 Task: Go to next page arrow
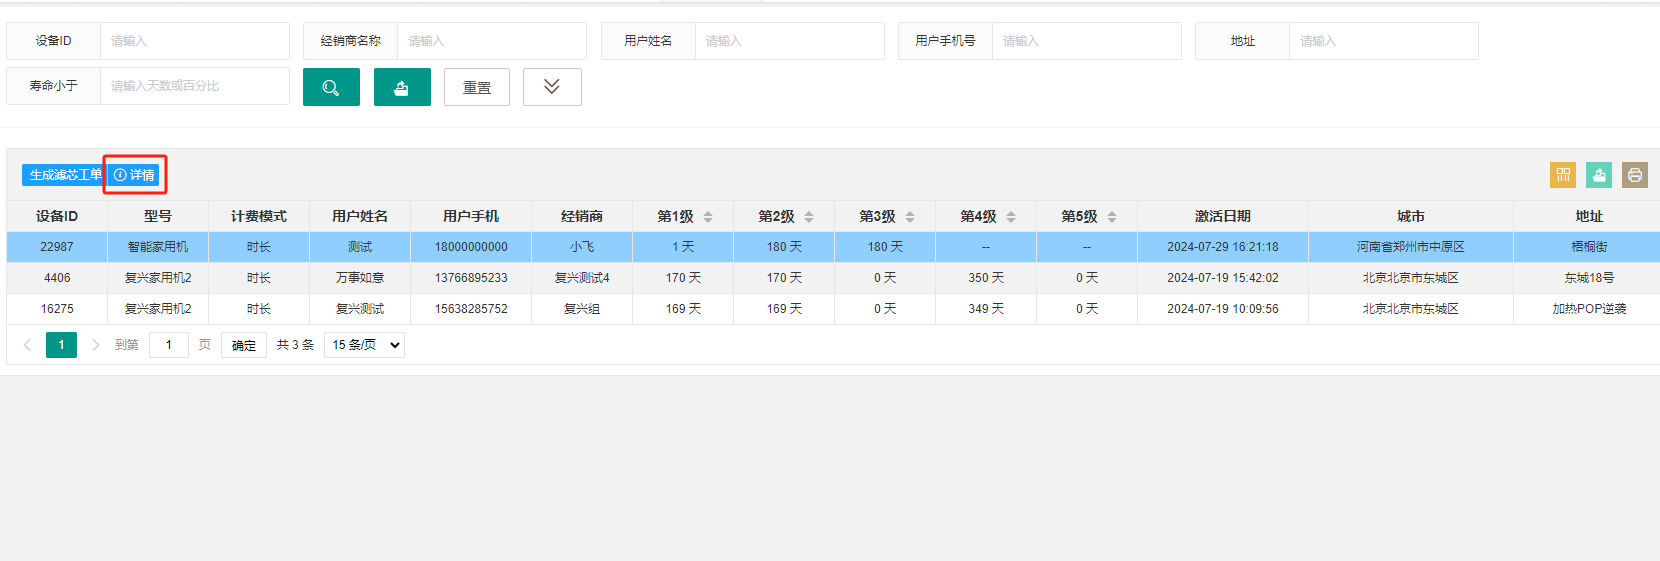coord(96,345)
